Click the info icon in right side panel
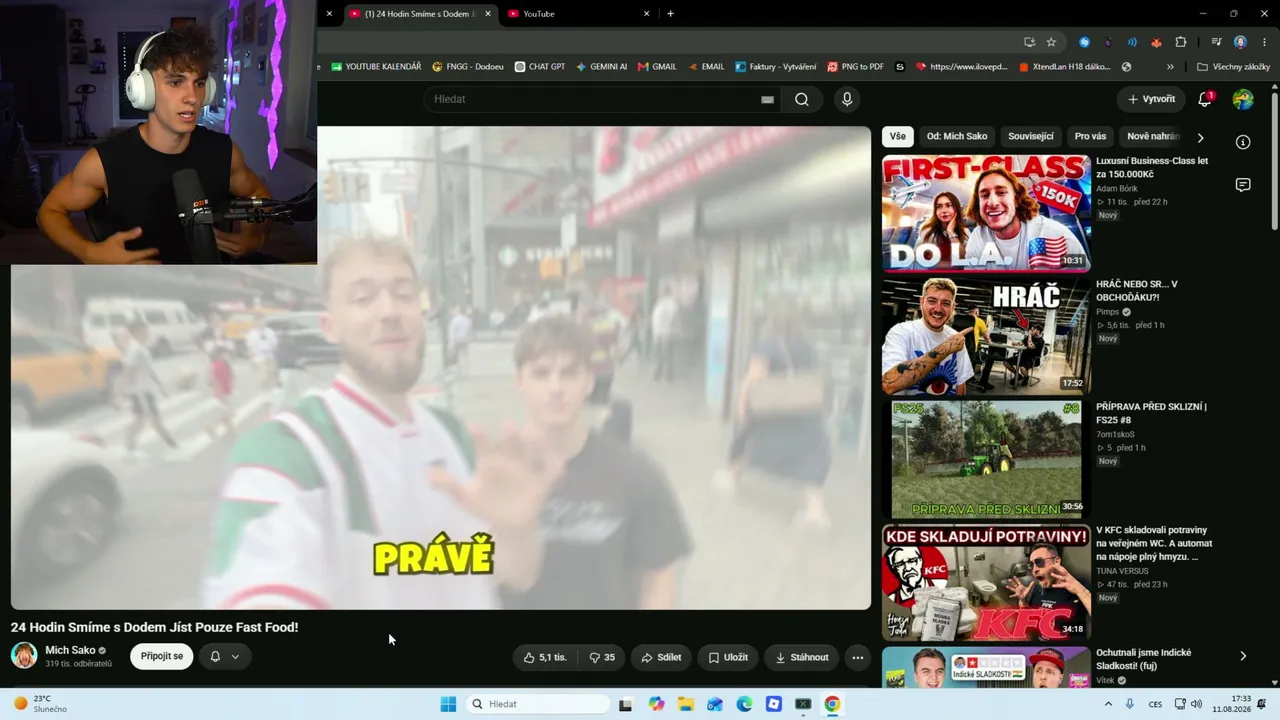The image size is (1280, 720). coord(1243,142)
